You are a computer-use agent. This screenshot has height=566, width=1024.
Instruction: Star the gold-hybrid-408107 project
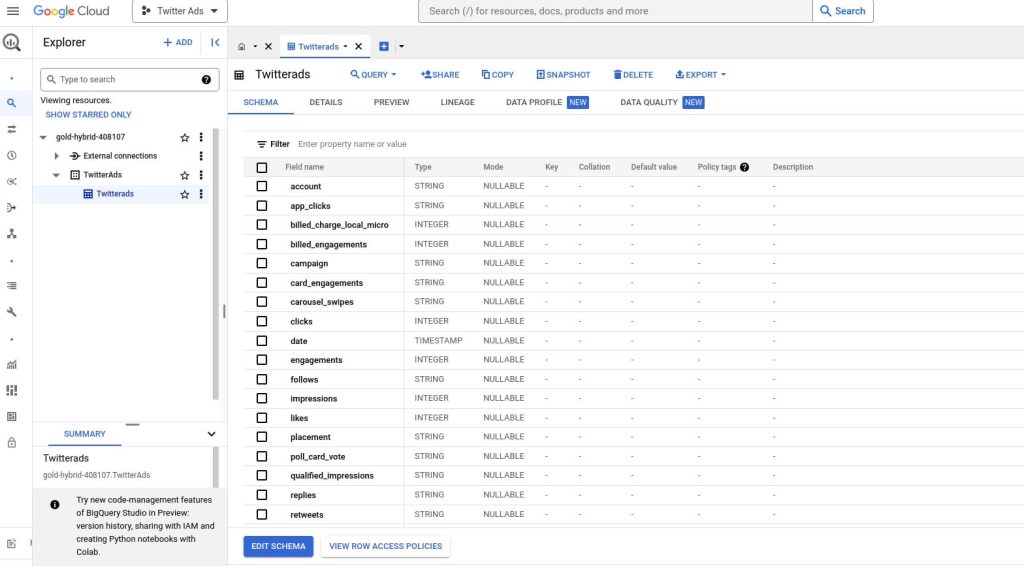click(x=185, y=137)
